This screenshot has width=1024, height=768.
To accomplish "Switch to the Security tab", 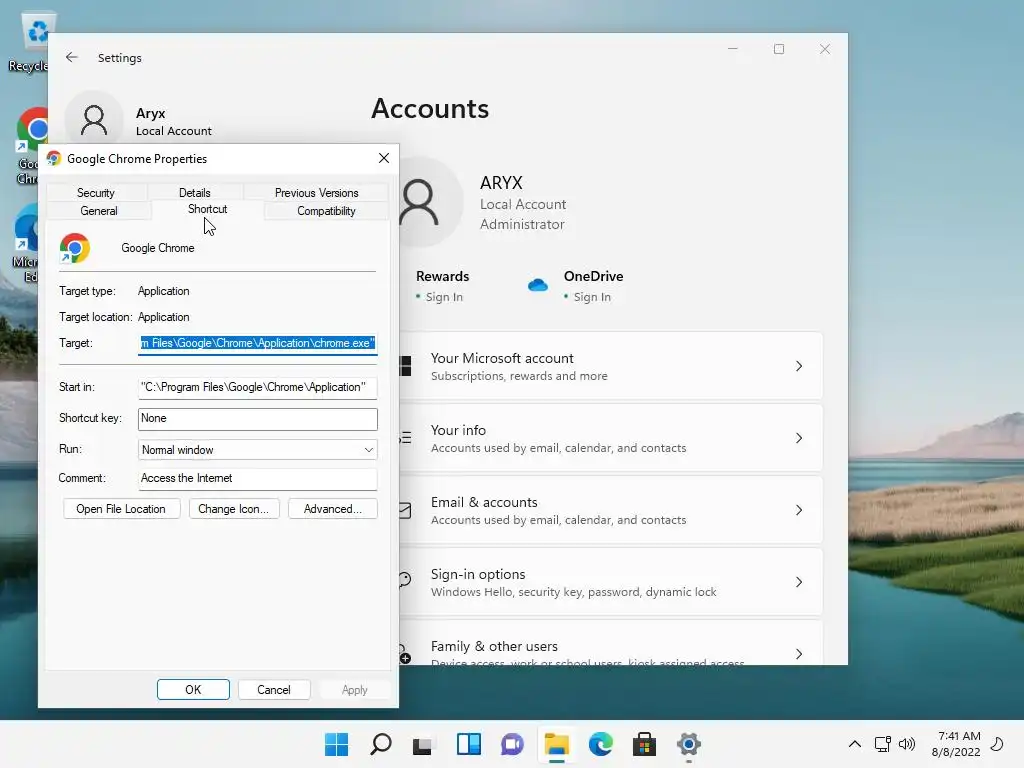I will pyautogui.click(x=95, y=193).
